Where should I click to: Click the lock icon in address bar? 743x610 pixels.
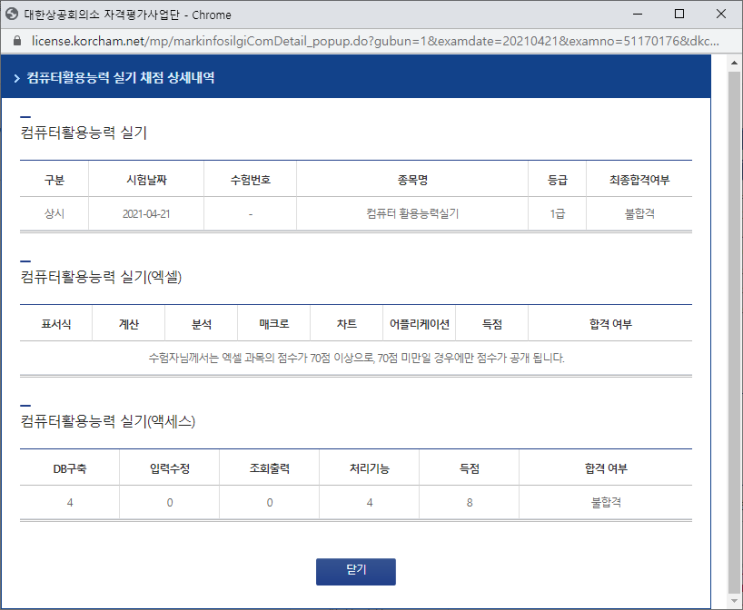[x=17, y=41]
